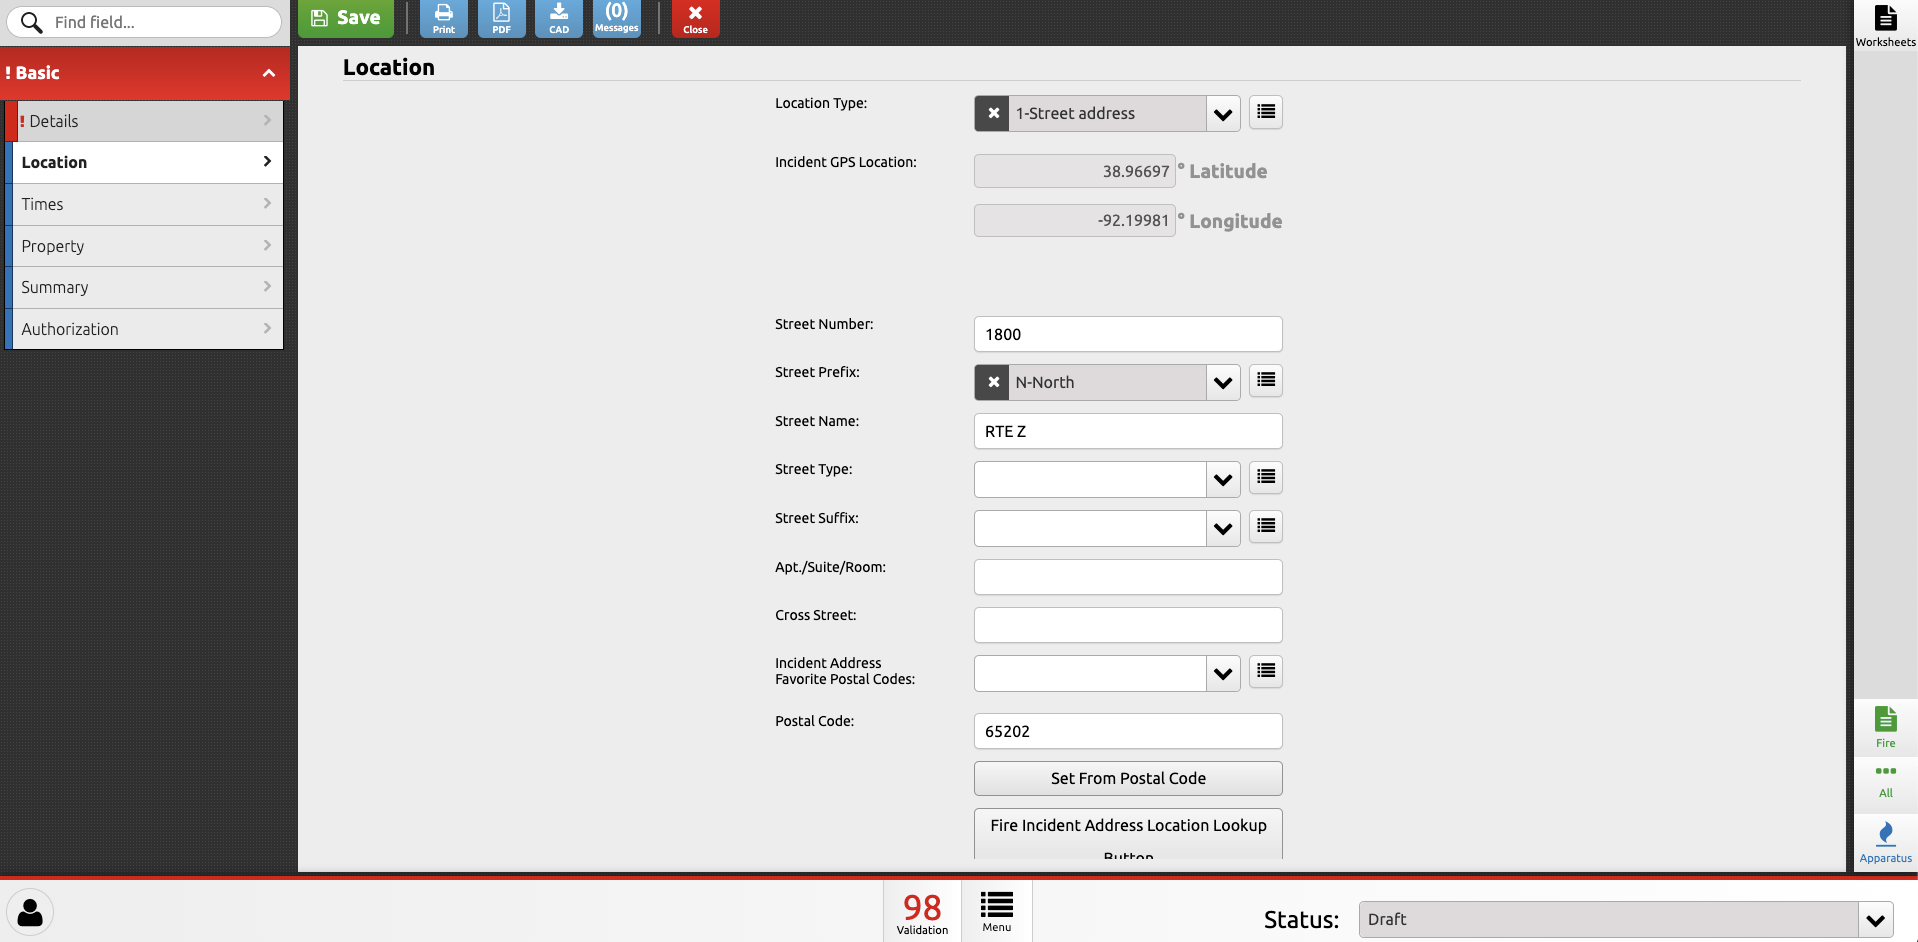This screenshot has height=942, width=1918.
Task: Clear the N-North street prefix value
Action: pyautogui.click(x=993, y=382)
